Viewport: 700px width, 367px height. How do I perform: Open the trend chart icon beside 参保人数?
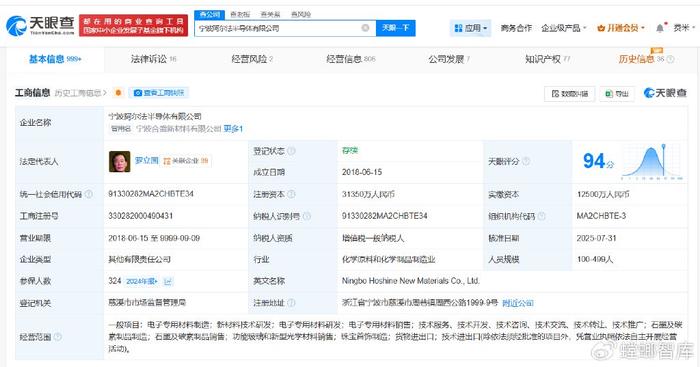pyautogui.click(x=168, y=281)
